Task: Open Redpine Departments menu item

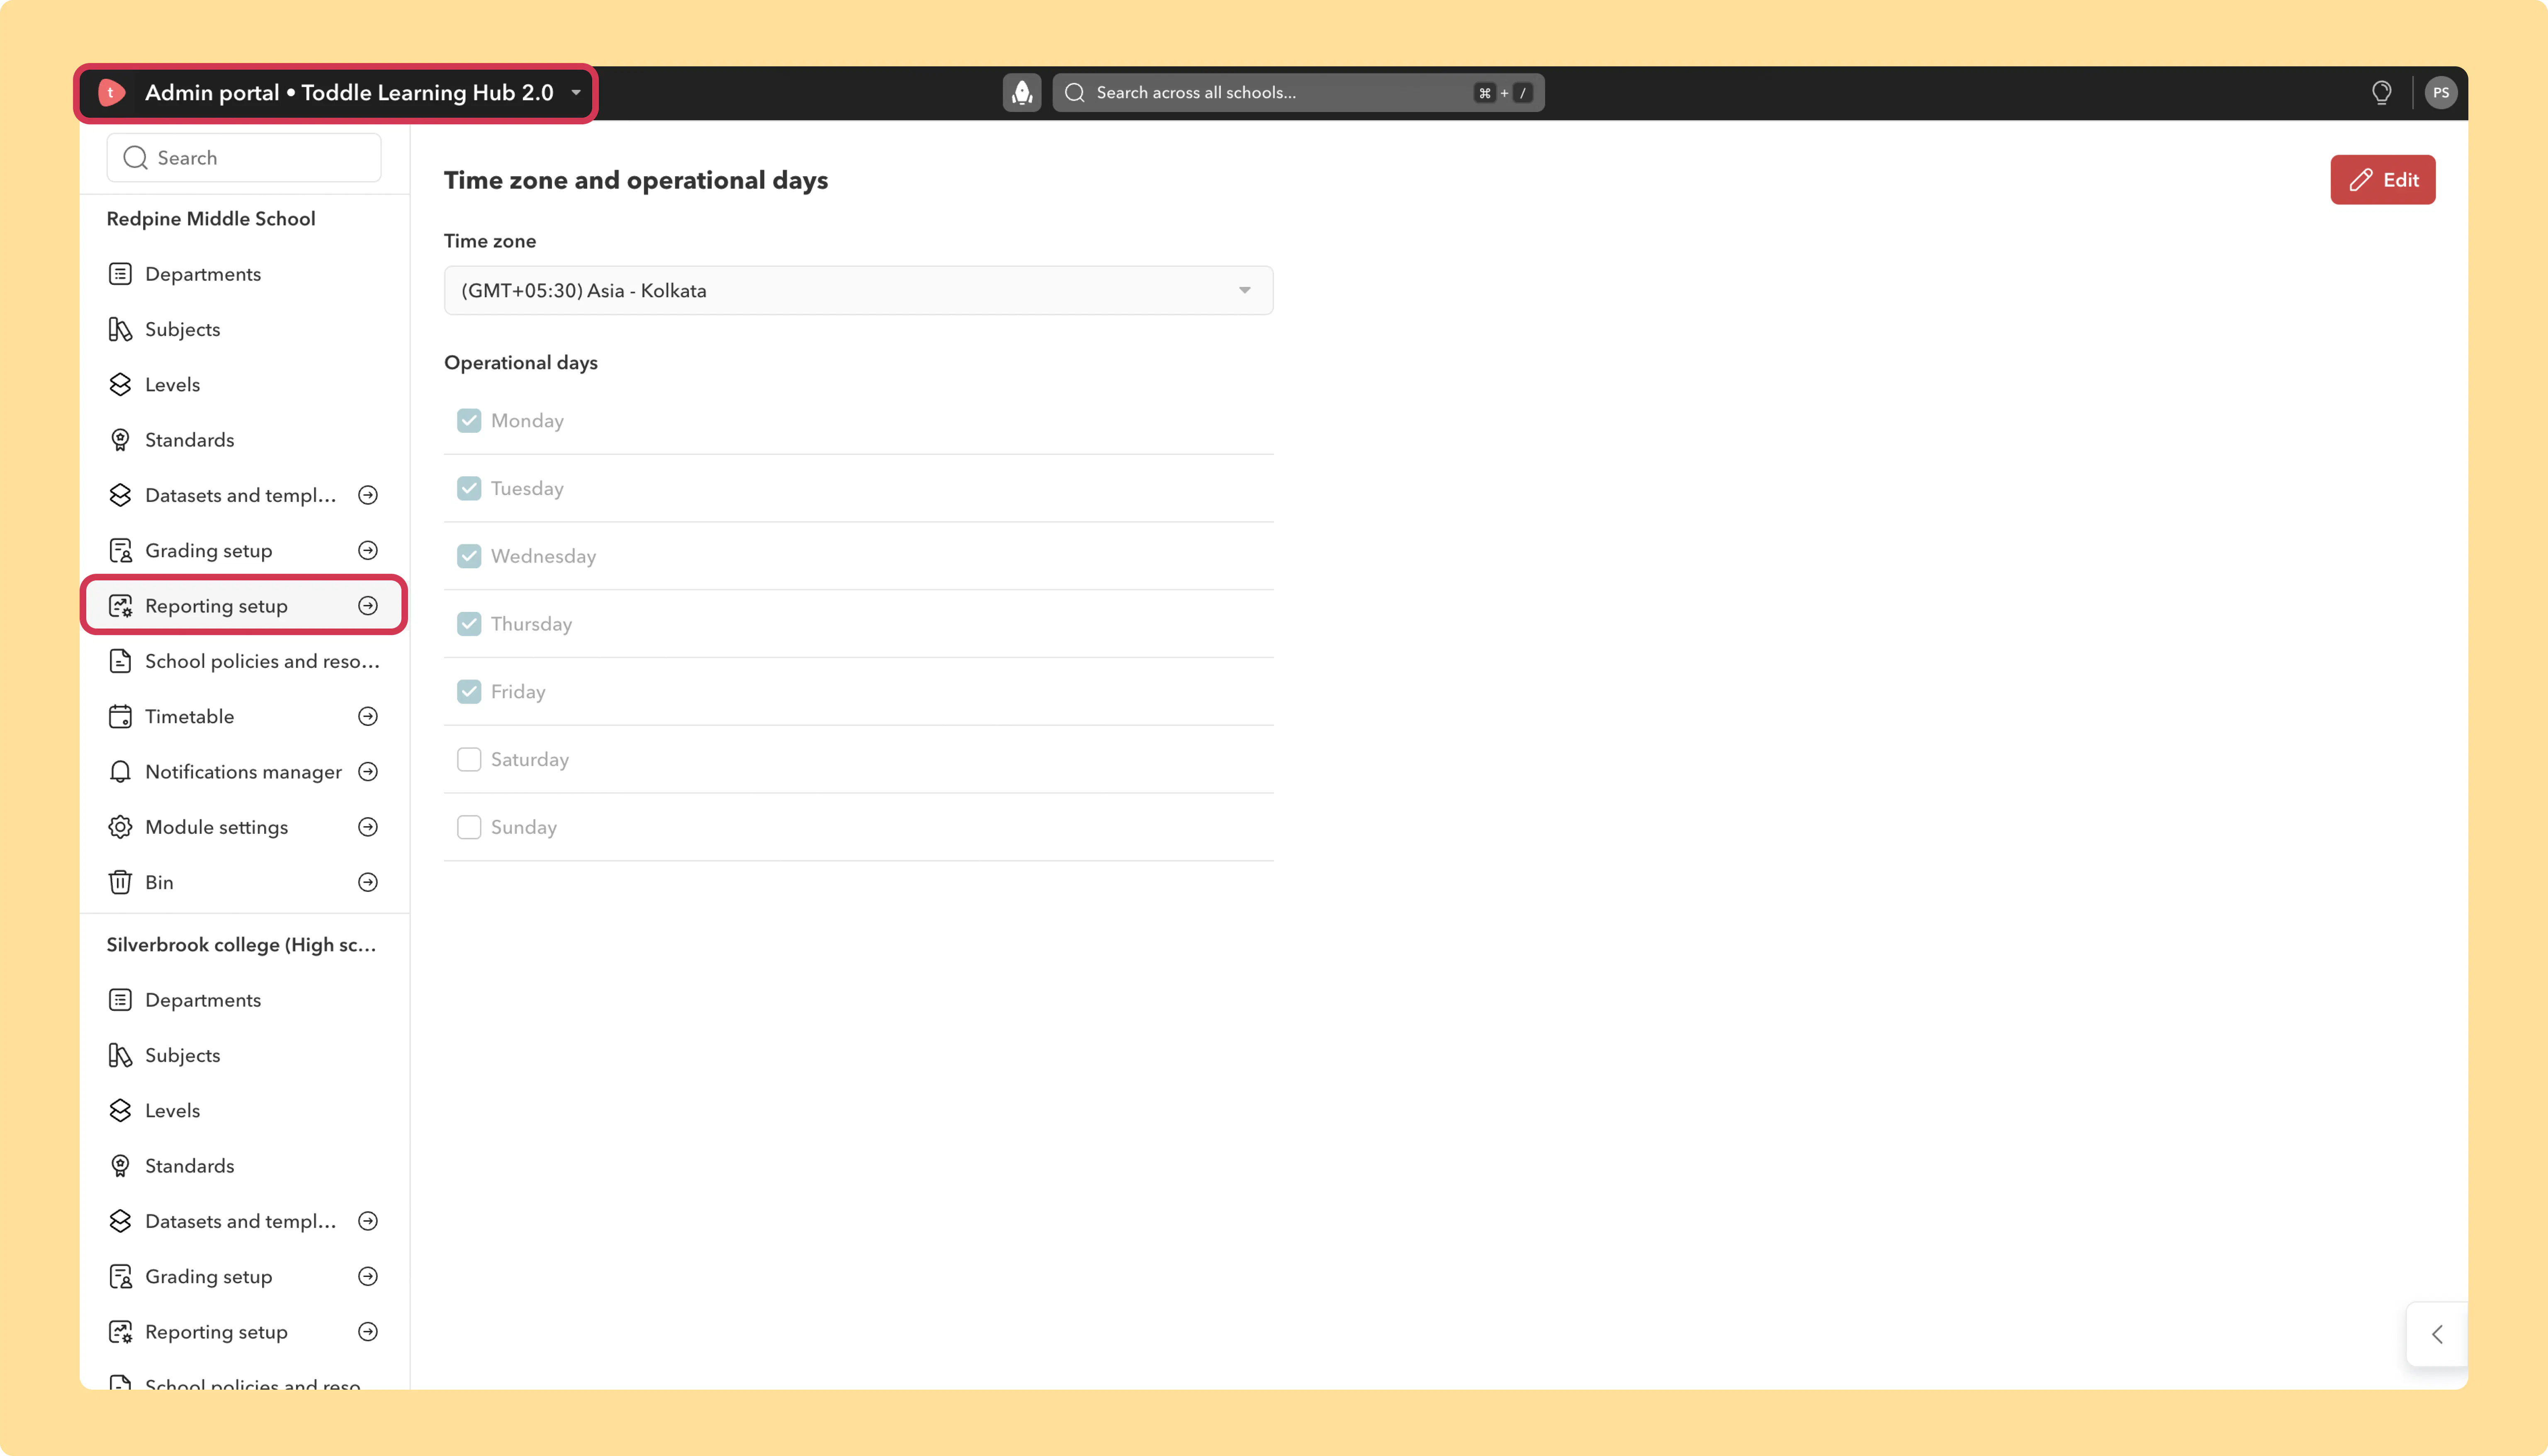Action: point(244,274)
